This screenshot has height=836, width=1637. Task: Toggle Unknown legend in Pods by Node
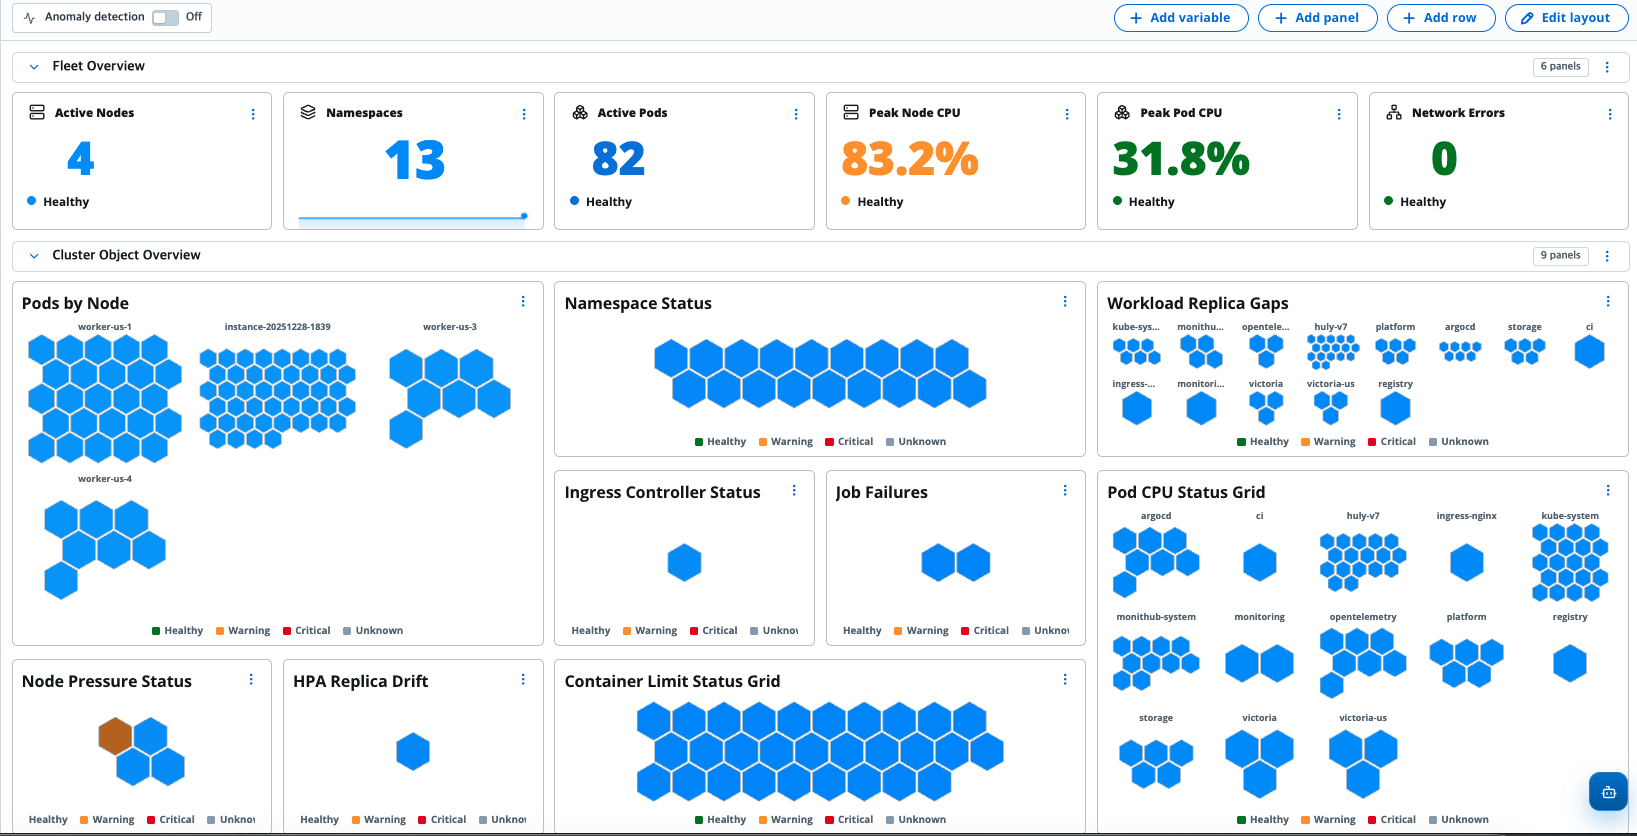(x=373, y=631)
